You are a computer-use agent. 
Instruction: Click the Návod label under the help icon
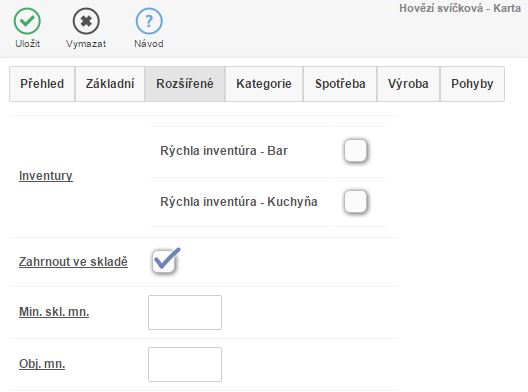149,44
